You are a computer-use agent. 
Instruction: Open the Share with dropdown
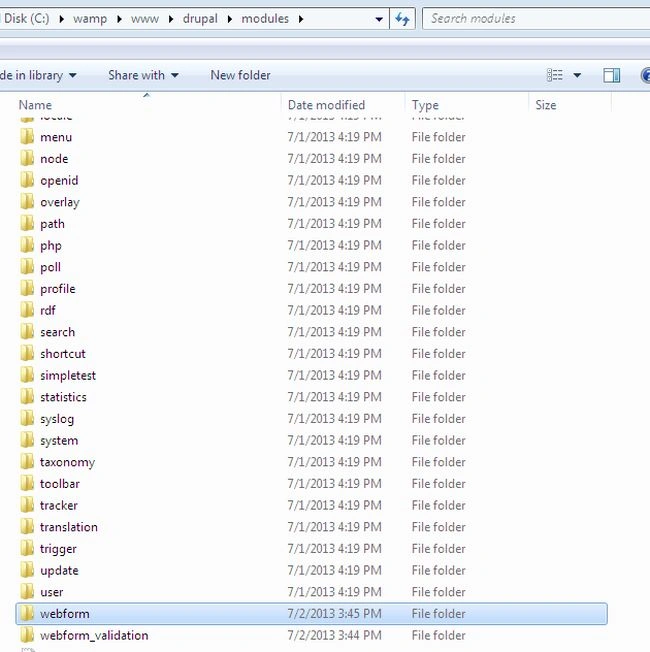coord(143,75)
